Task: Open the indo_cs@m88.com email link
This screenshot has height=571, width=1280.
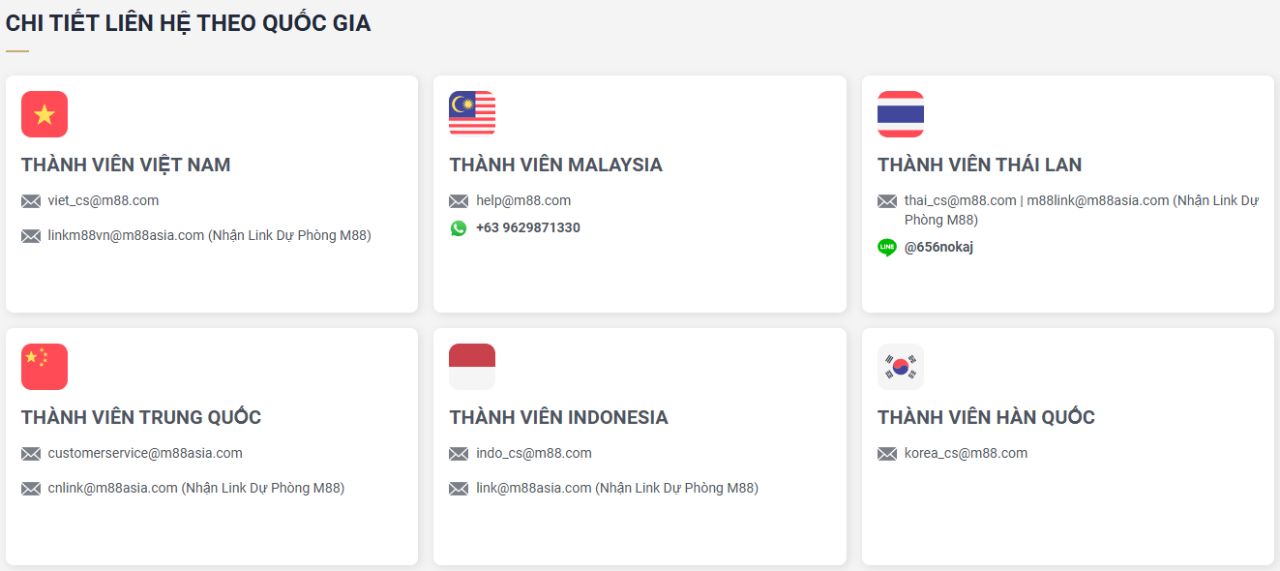Action: point(534,453)
